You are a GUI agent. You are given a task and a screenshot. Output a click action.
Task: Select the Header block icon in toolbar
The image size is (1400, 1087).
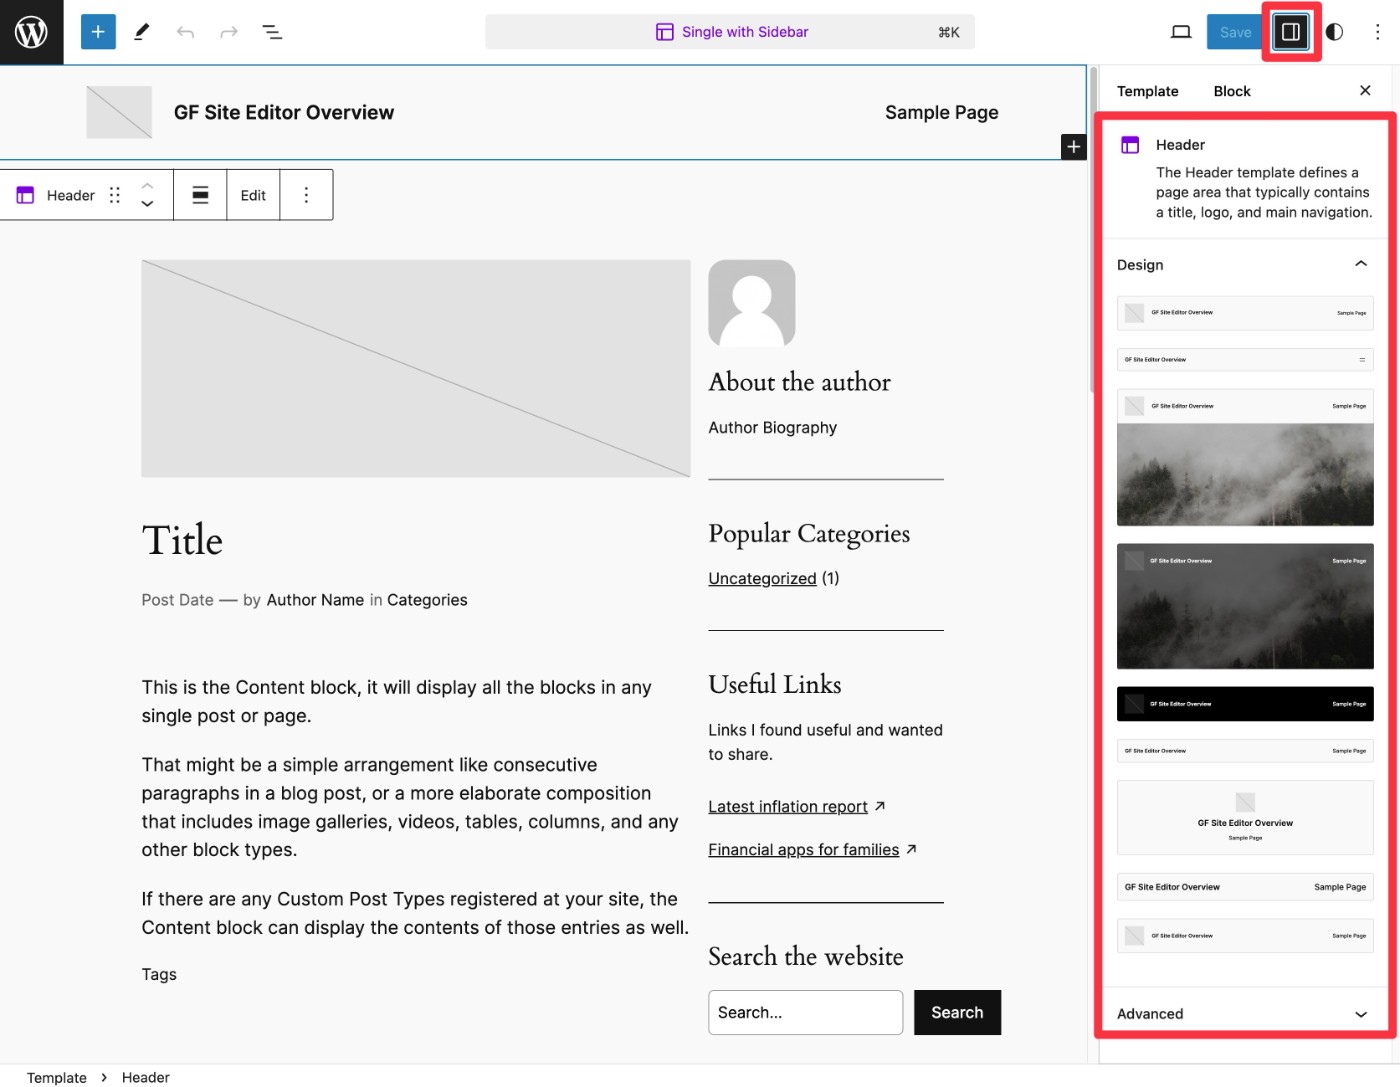[x=26, y=195]
